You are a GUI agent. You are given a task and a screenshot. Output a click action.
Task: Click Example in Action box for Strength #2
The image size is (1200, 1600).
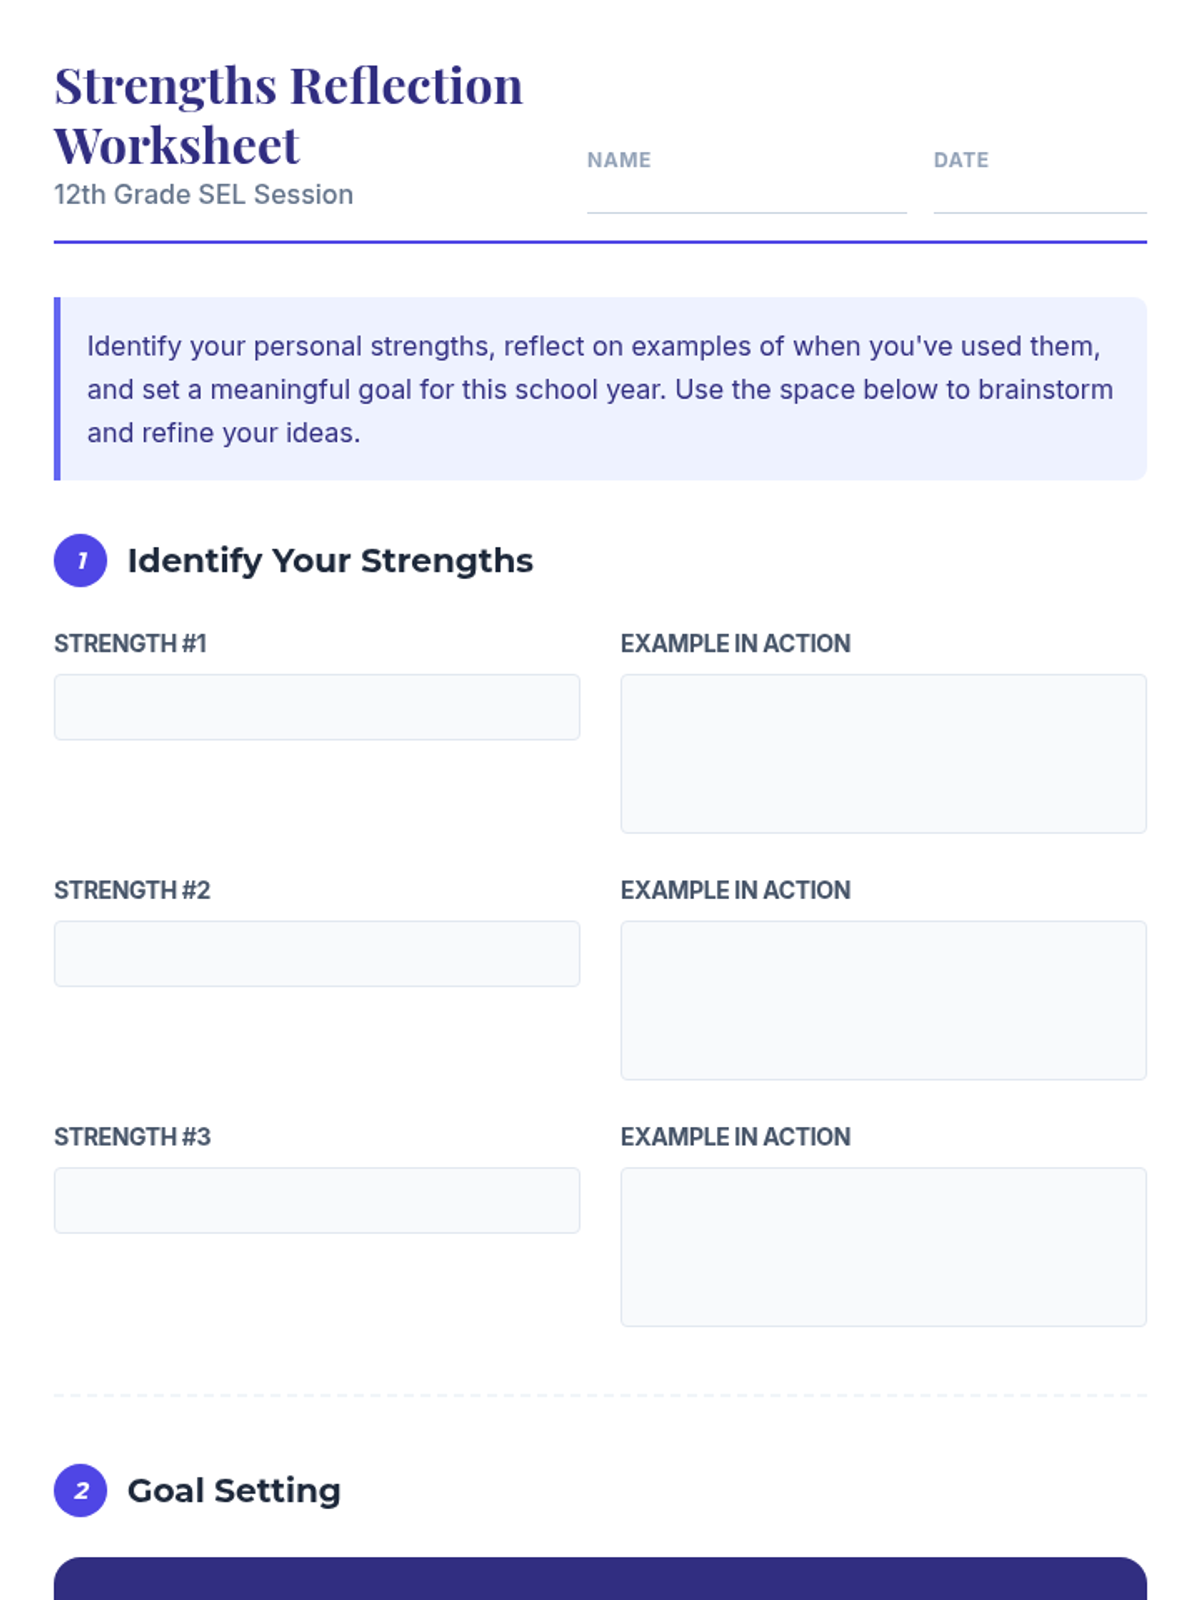click(x=883, y=1000)
